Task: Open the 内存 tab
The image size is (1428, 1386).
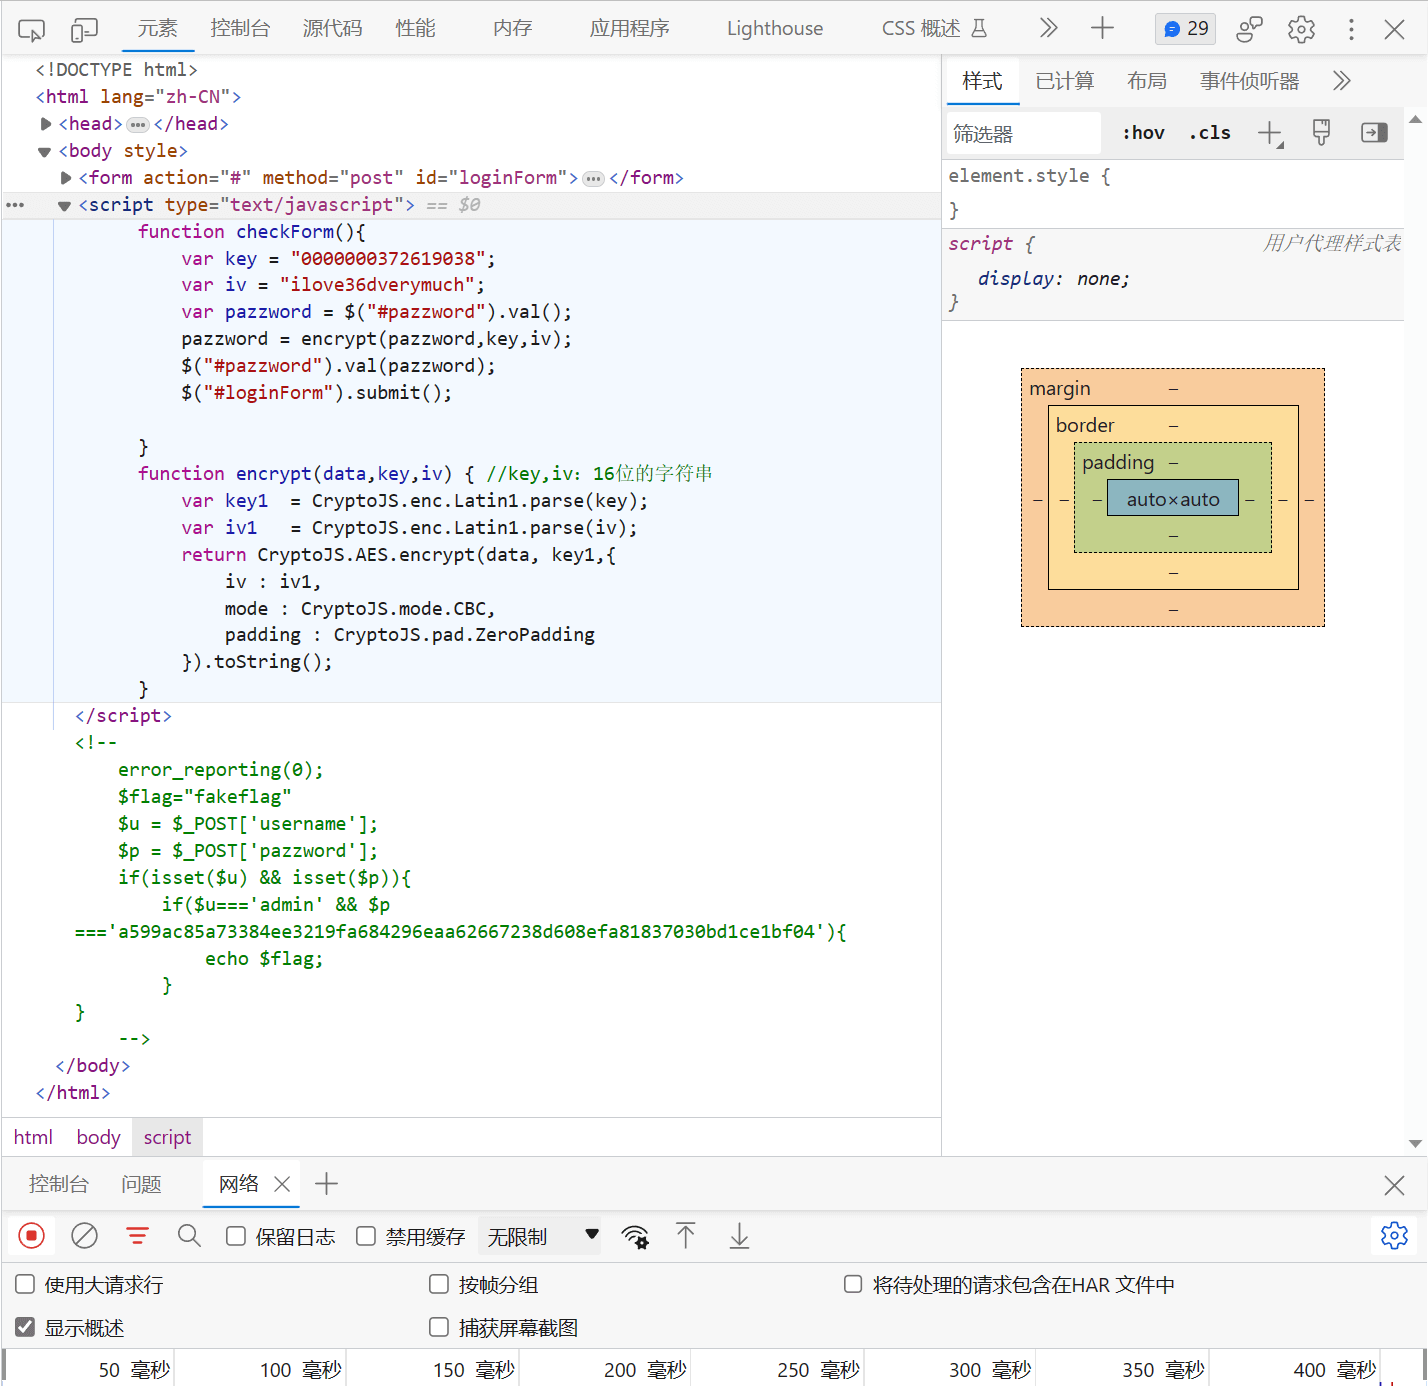Action: [x=512, y=28]
